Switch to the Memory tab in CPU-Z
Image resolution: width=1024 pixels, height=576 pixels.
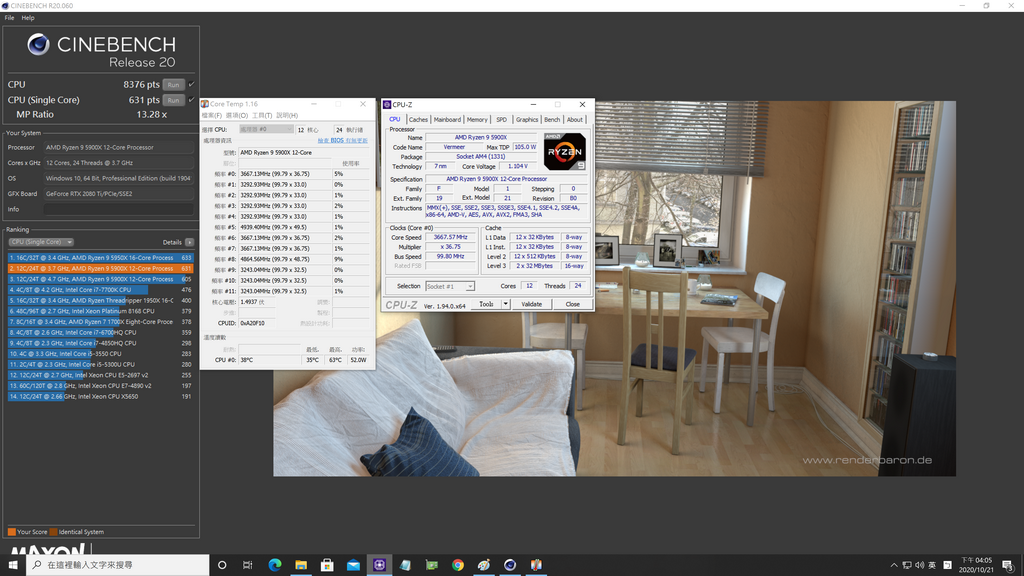tap(477, 120)
